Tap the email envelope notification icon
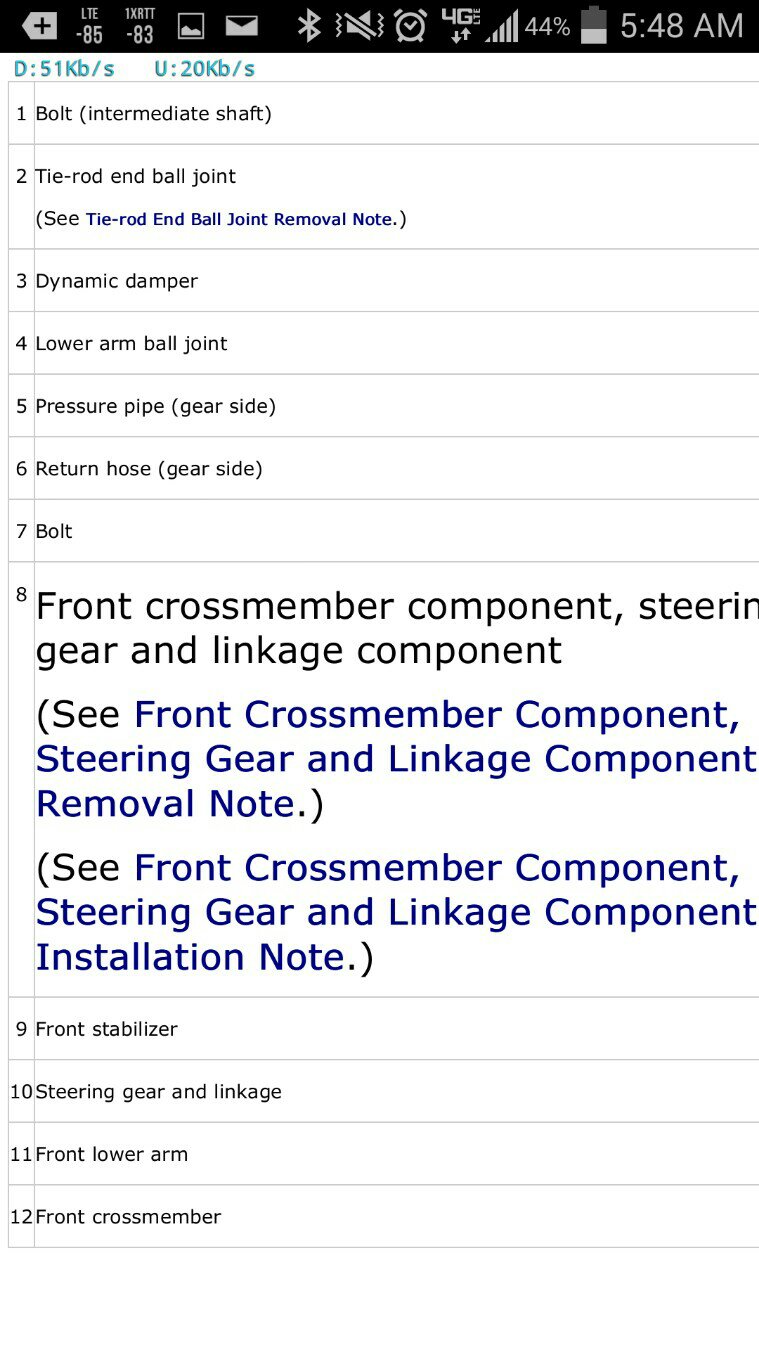This screenshot has width=759, height=1350. pos(241,26)
